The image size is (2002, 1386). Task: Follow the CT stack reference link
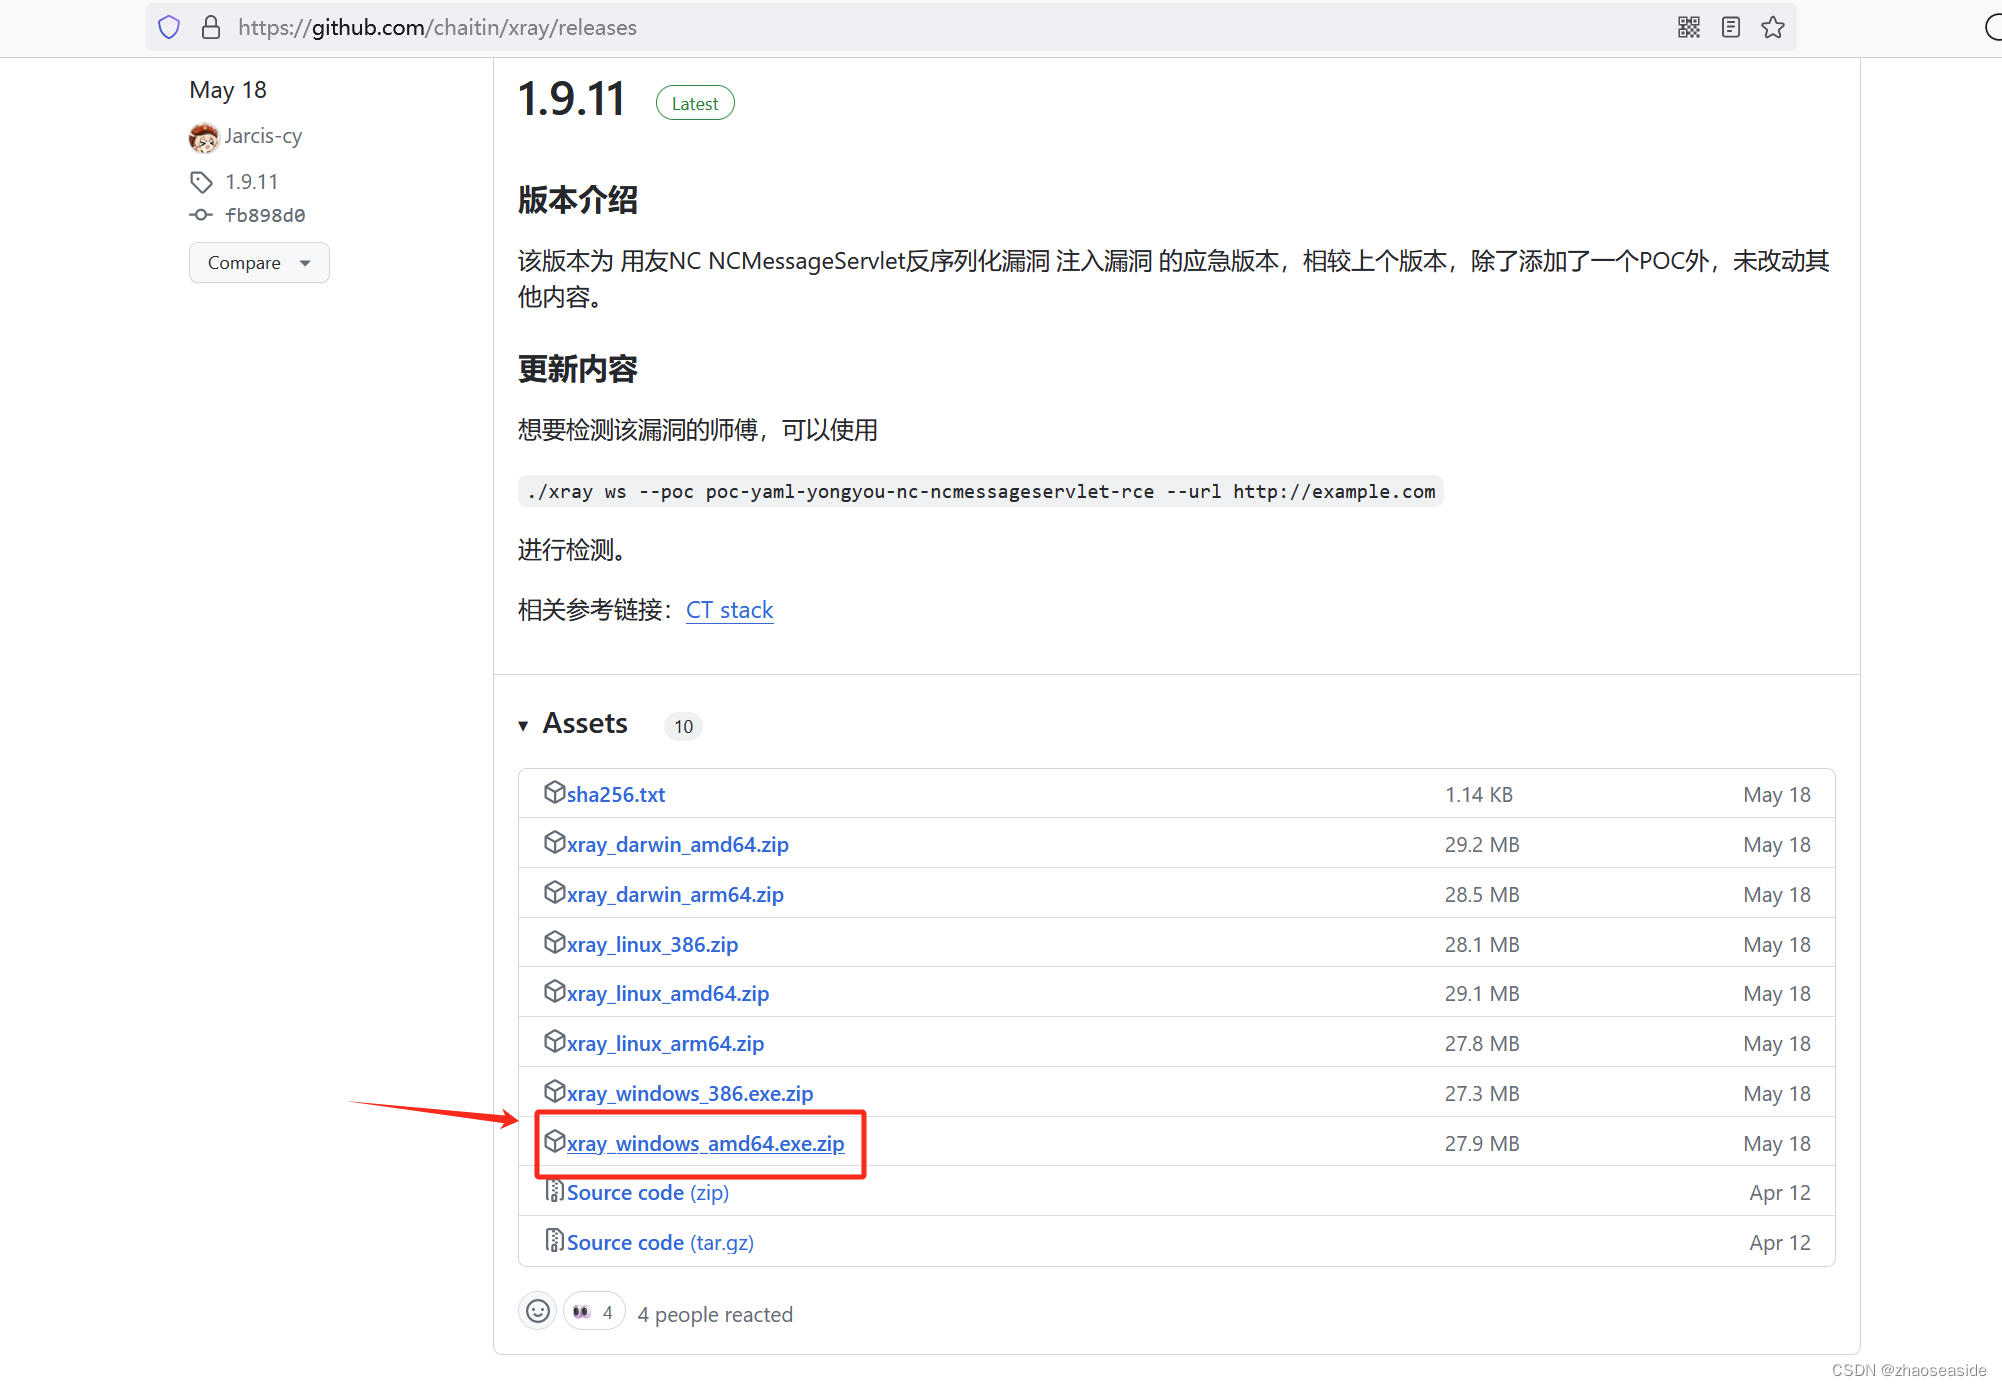coord(730,610)
